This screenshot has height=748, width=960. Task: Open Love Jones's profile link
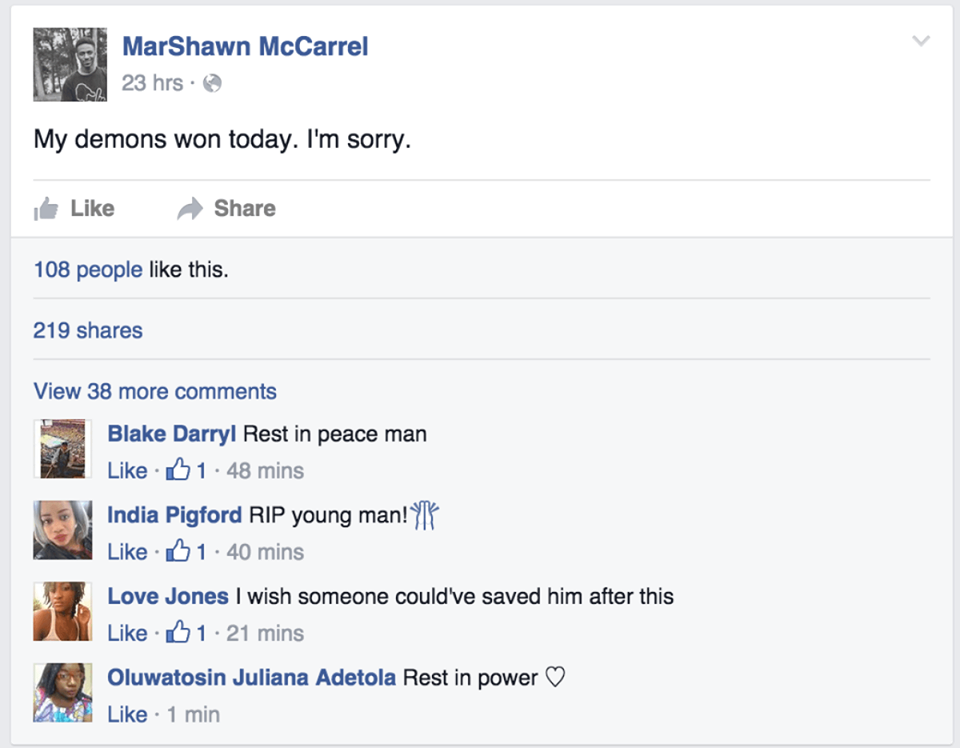(168, 596)
